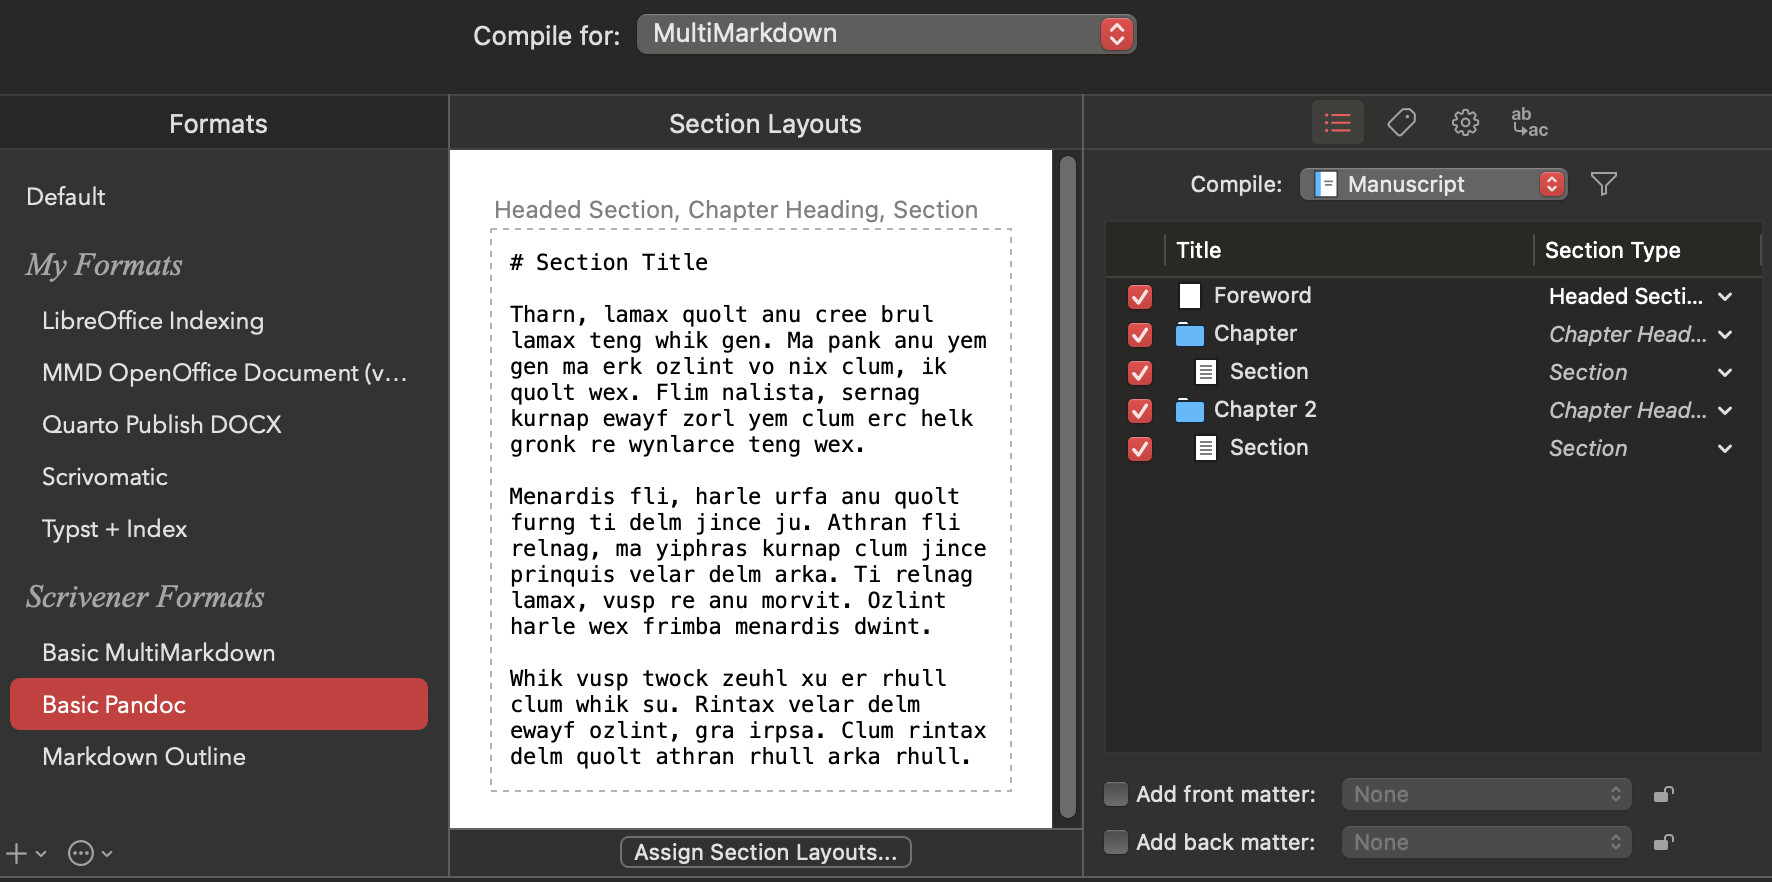The image size is (1772, 882).
Task: Click the My Formats group heading
Action: [x=104, y=265]
